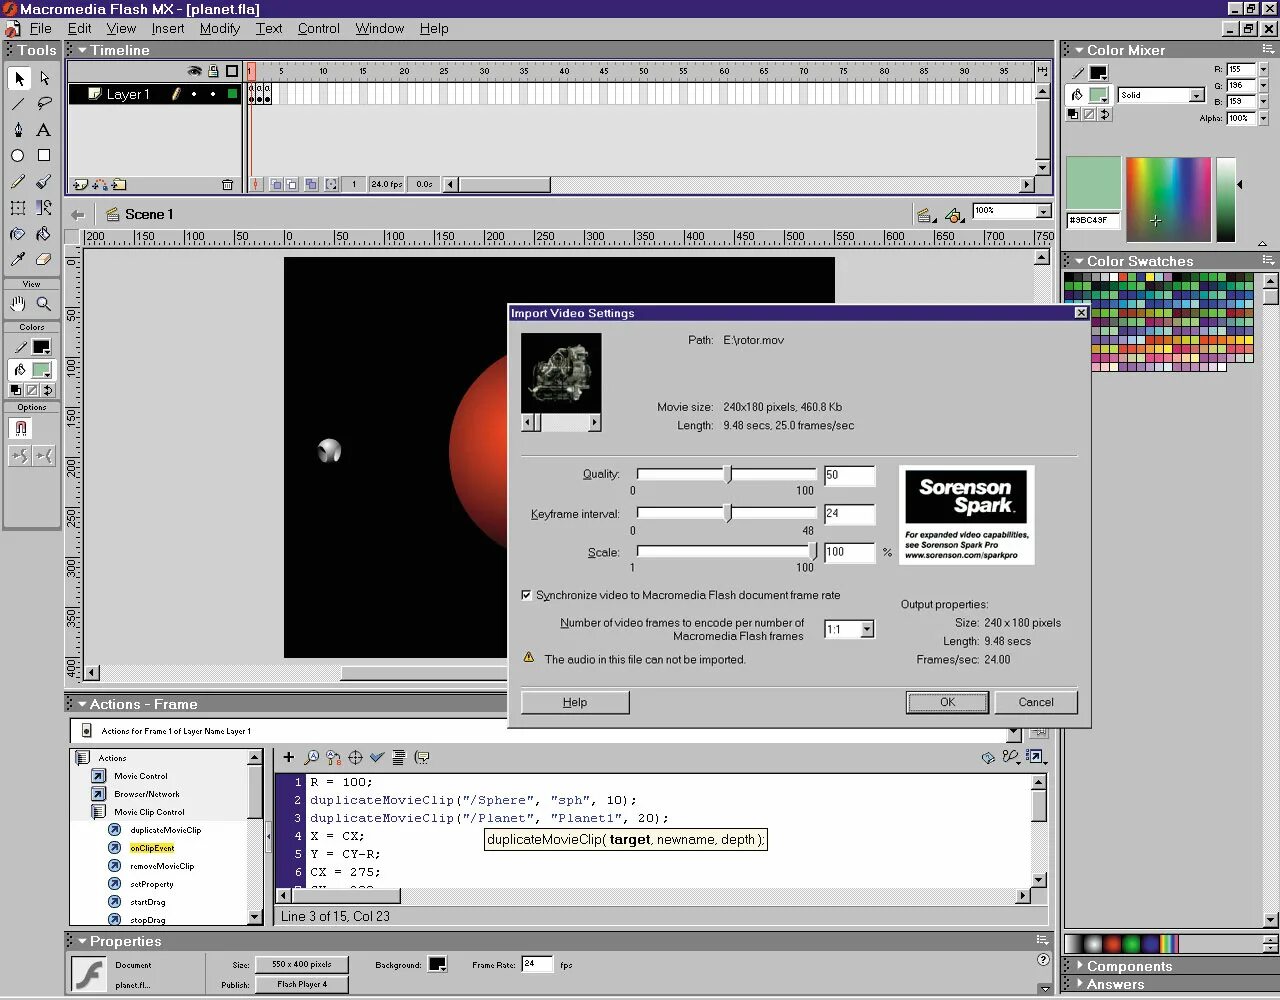Select the Eyedropper tool
Screen dimensions: 1280x1000
point(18,260)
